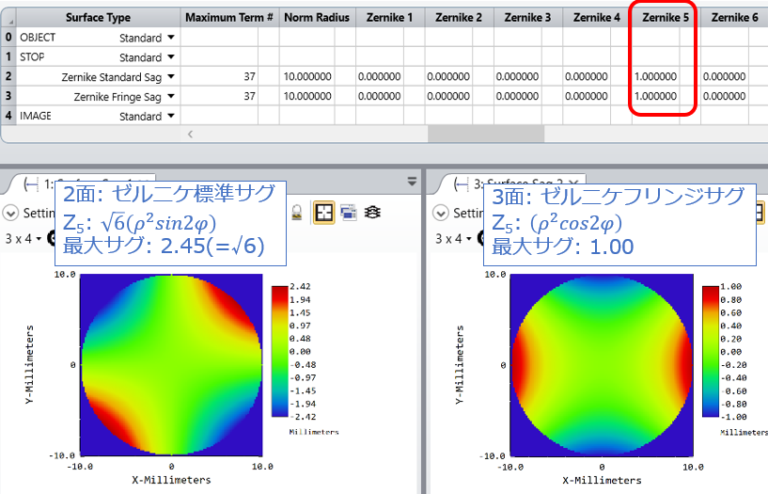Open Surface Type dropdown for Zernike Standard Sag
Screen dimensions: 768x494
tap(171, 77)
